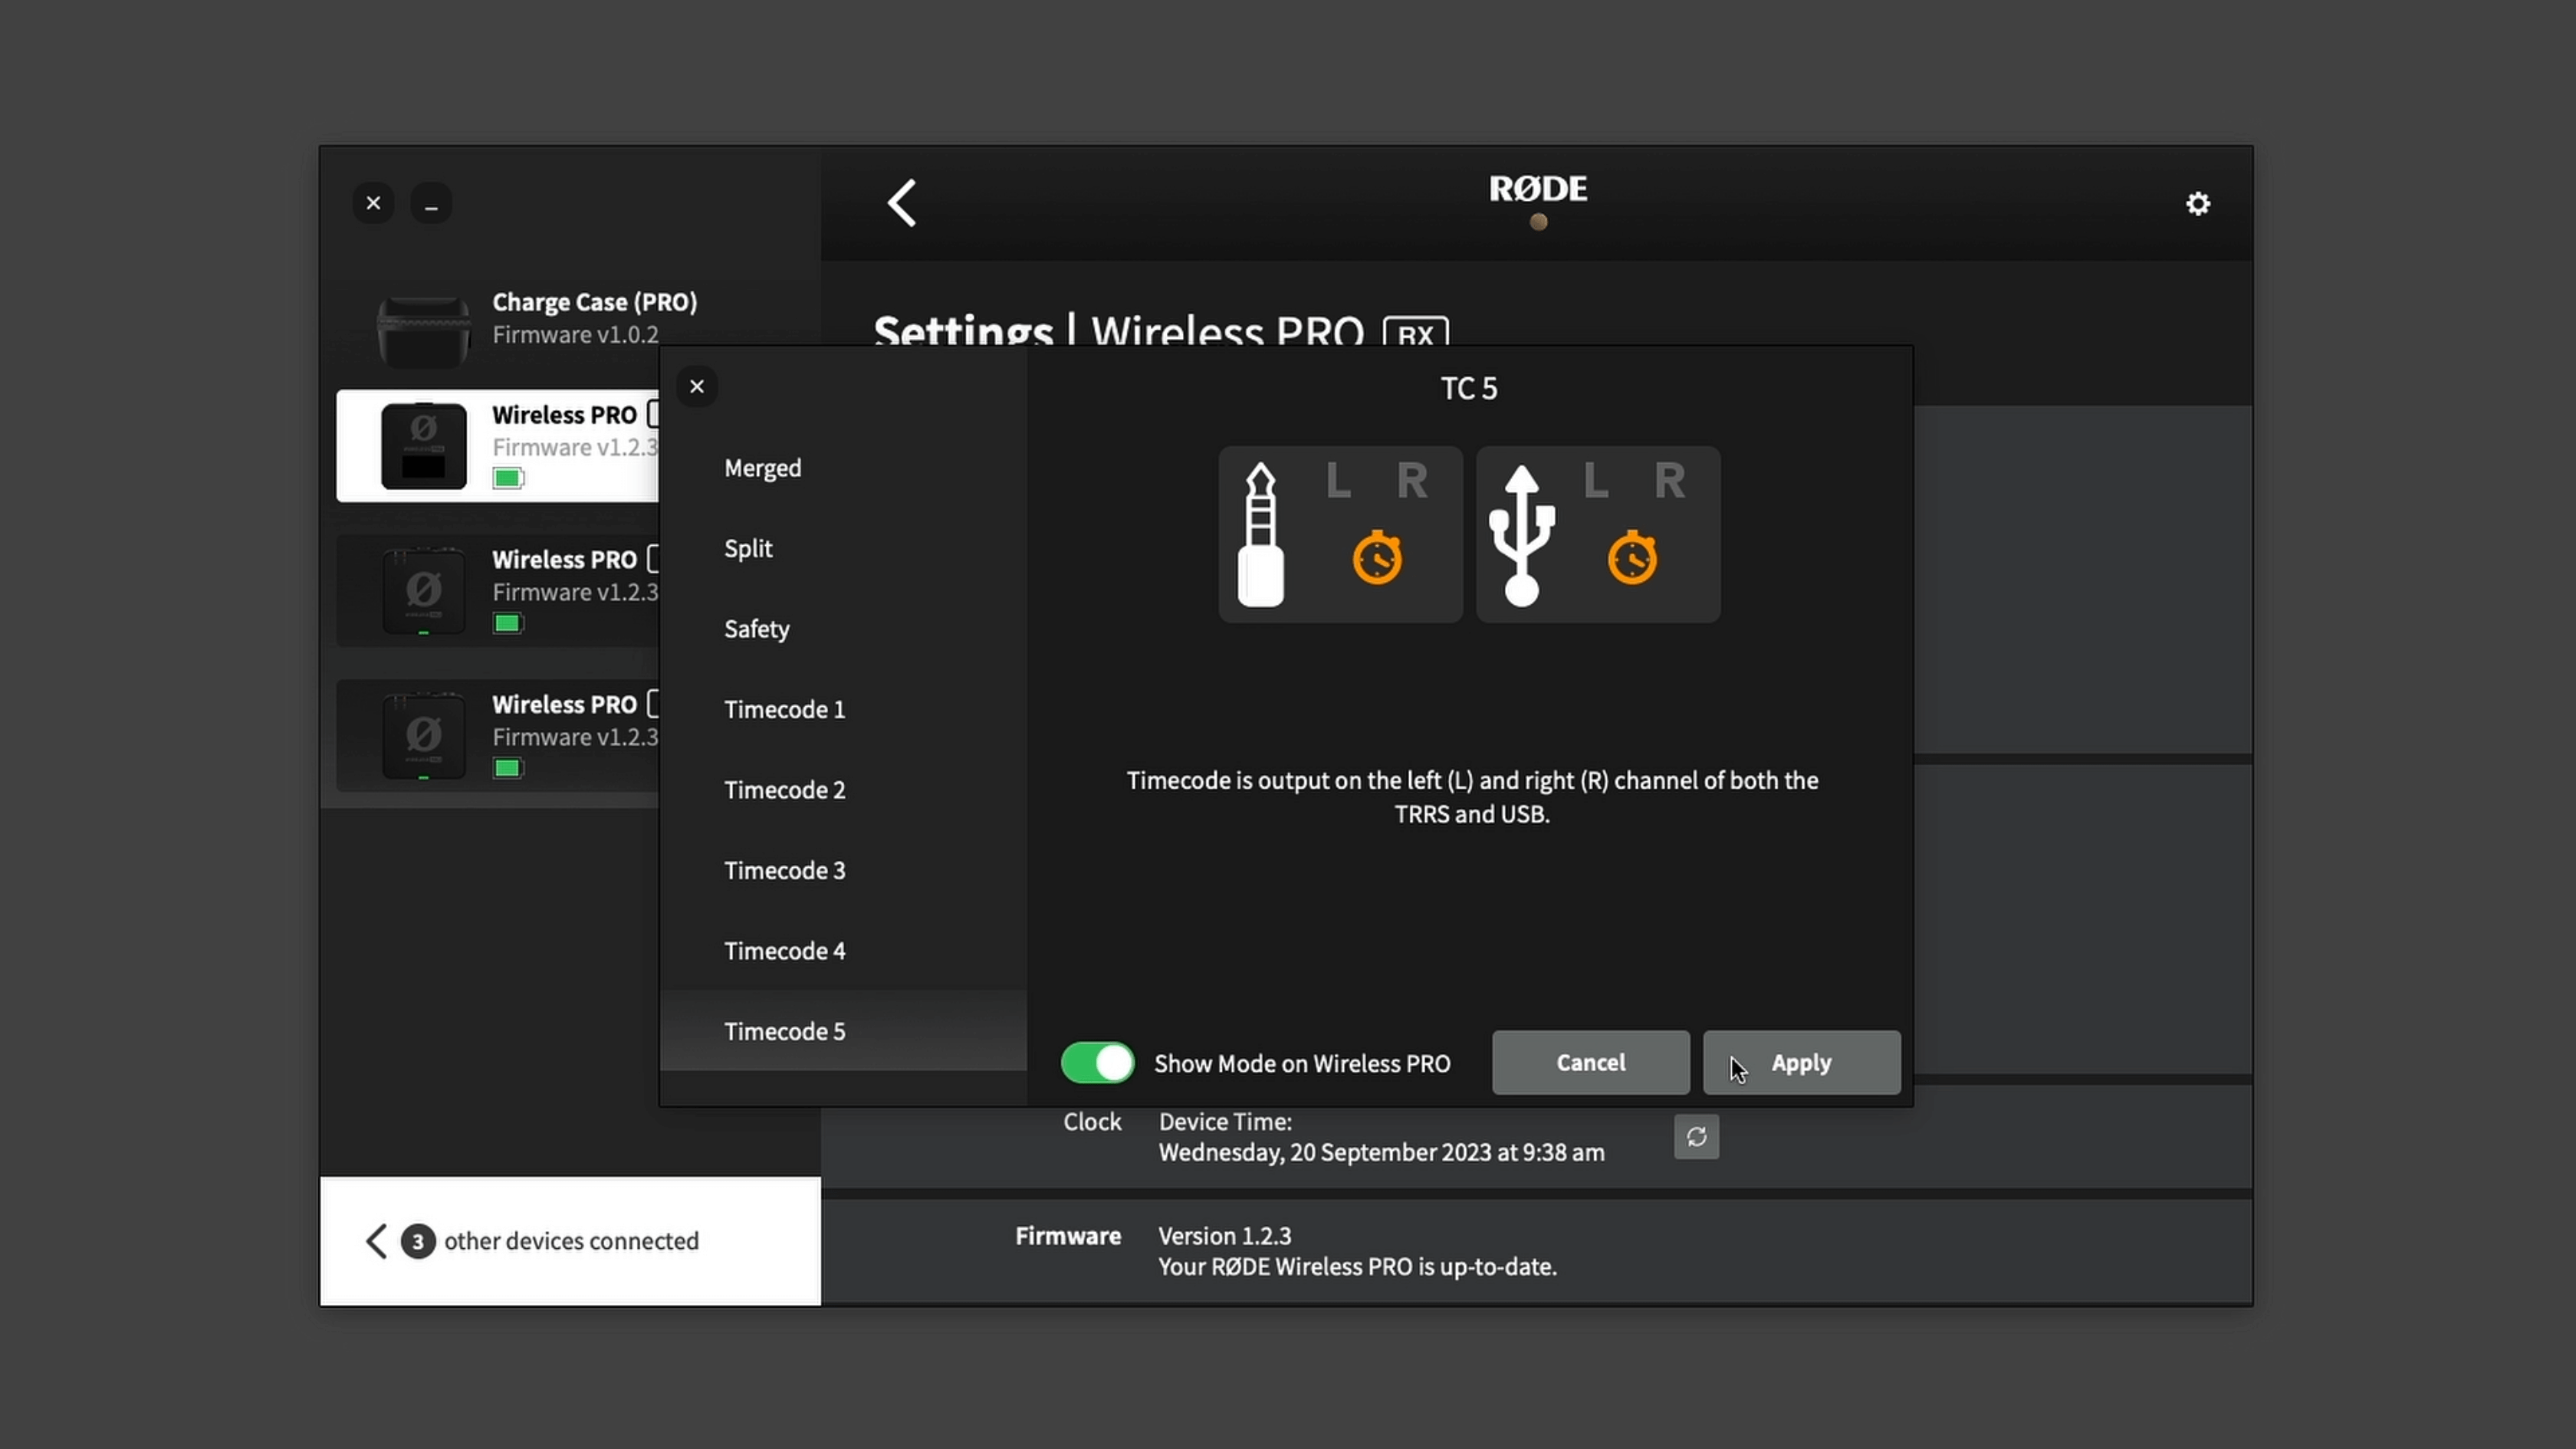Choose Timecode 1 mode

pyautogui.click(x=785, y=710)
